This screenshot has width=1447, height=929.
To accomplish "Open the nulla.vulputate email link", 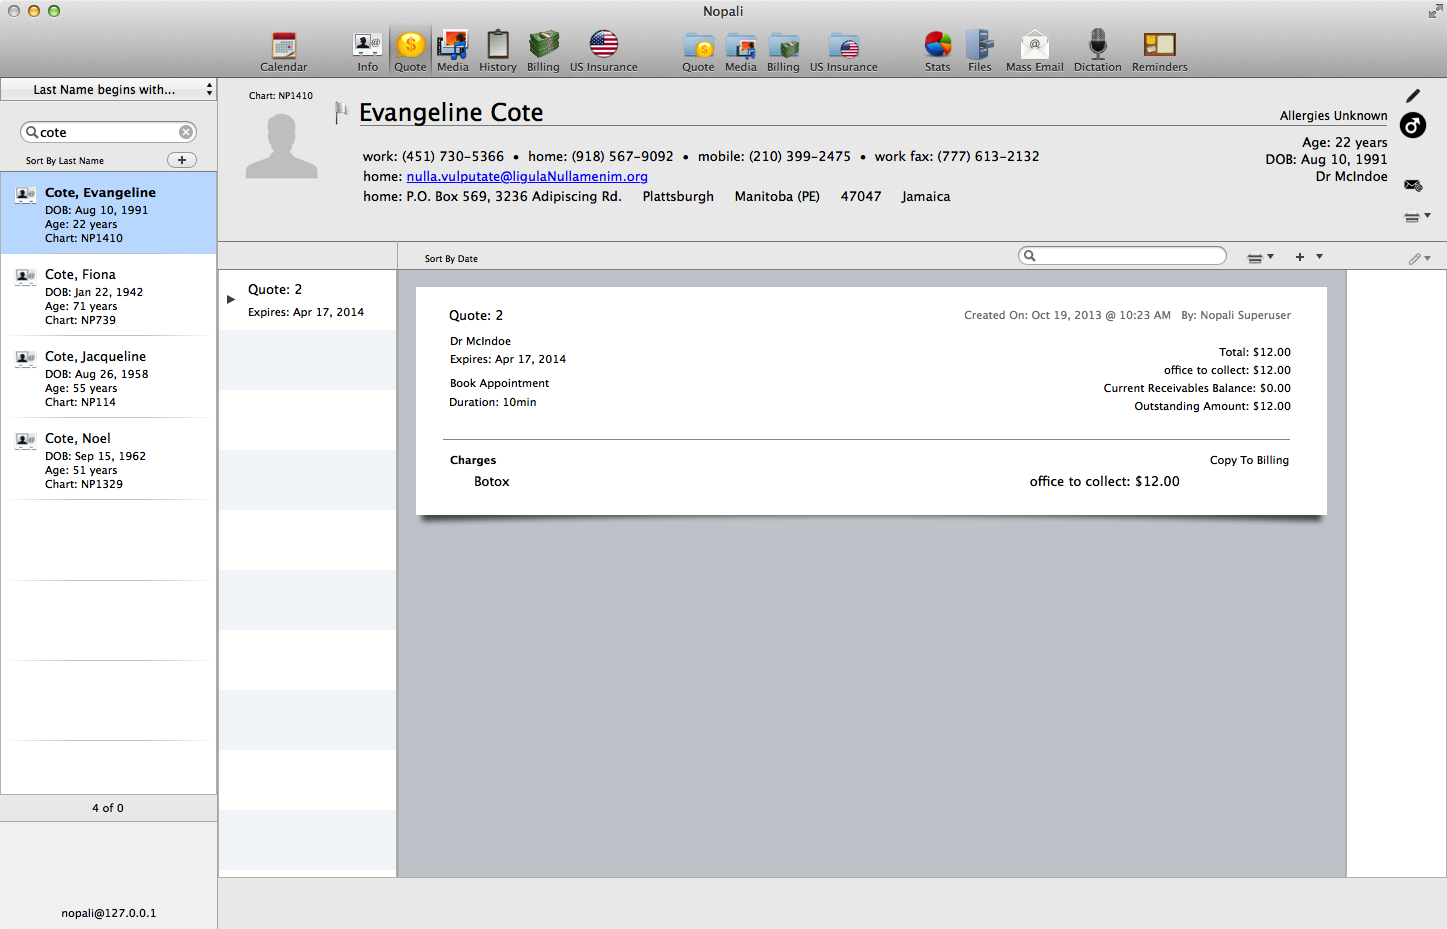I will pyautogui.click(x=527, y=176).
